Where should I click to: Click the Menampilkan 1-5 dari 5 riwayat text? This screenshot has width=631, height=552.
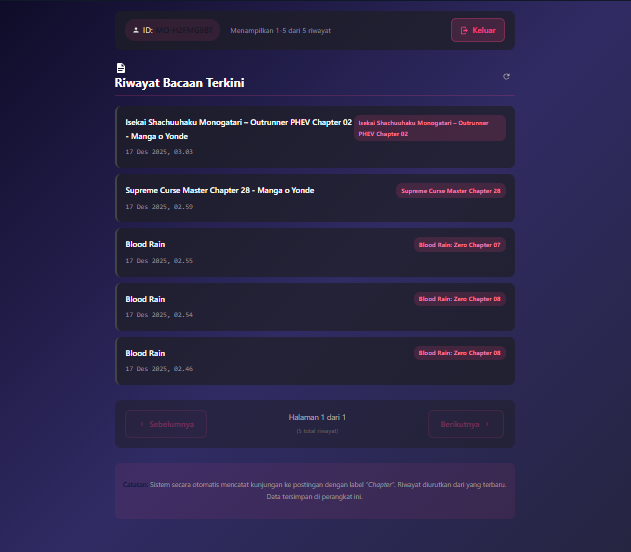280,31
